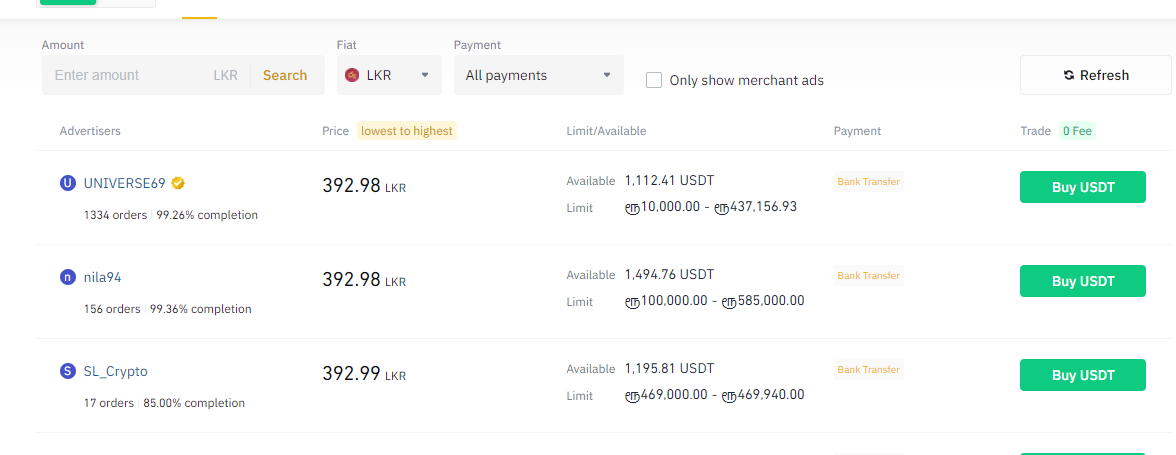
Task: Click the 1,112.41 USDT available amount
Action: click(x=670, y=180)
